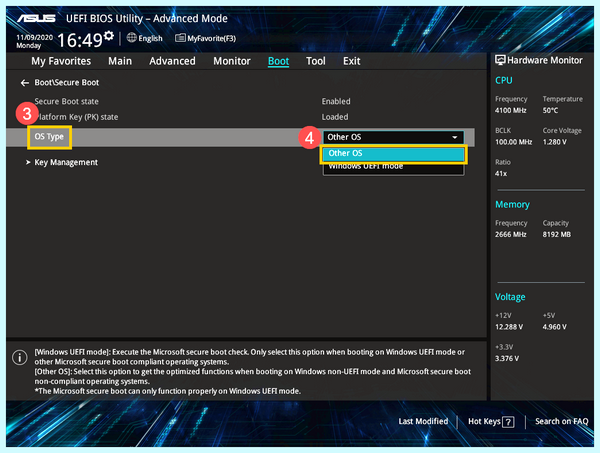Open date and time settings gear icon
Image resolution: width=600 pixels, height=453 pixels.
coord(109,36)
